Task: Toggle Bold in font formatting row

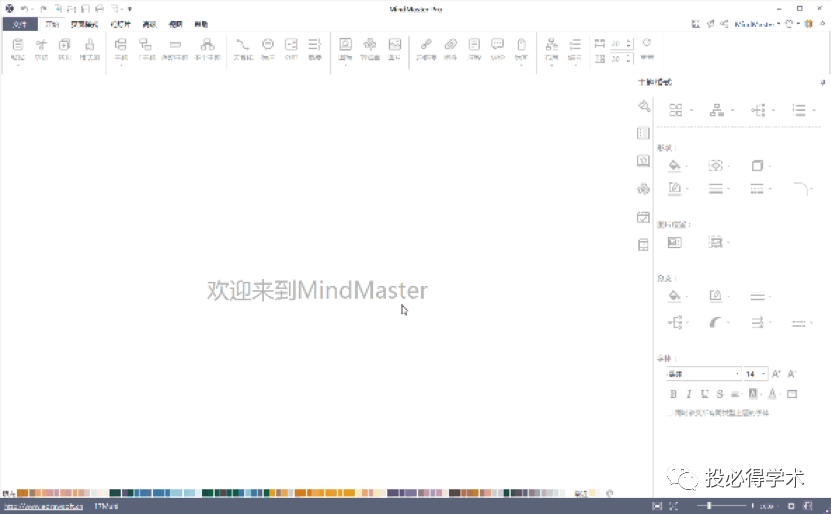Action: (673, 394)
